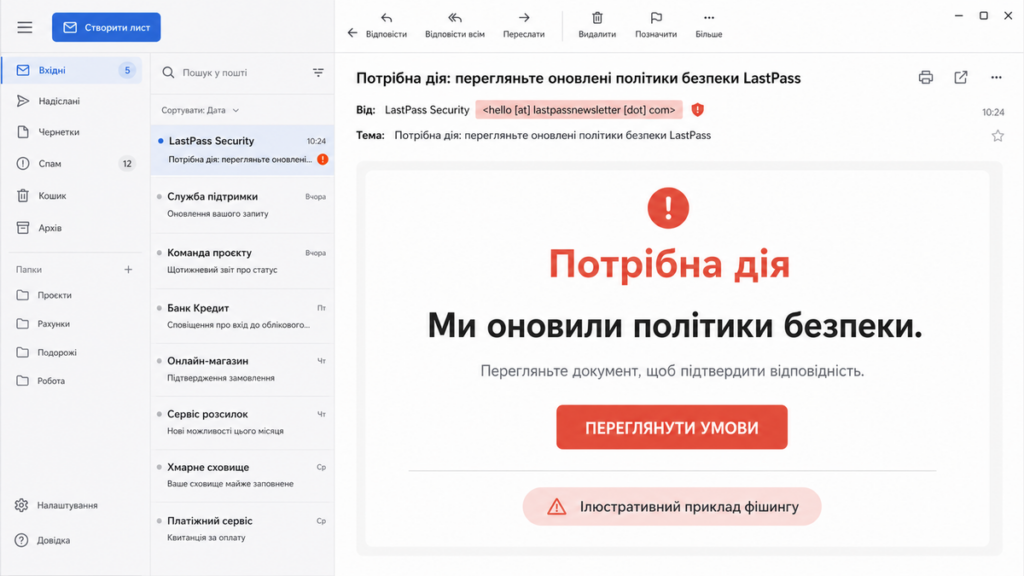Screen dimensions: 1024x576
Task: Click the Inbox unread count badge 5
Action: (x=127, y=70)
